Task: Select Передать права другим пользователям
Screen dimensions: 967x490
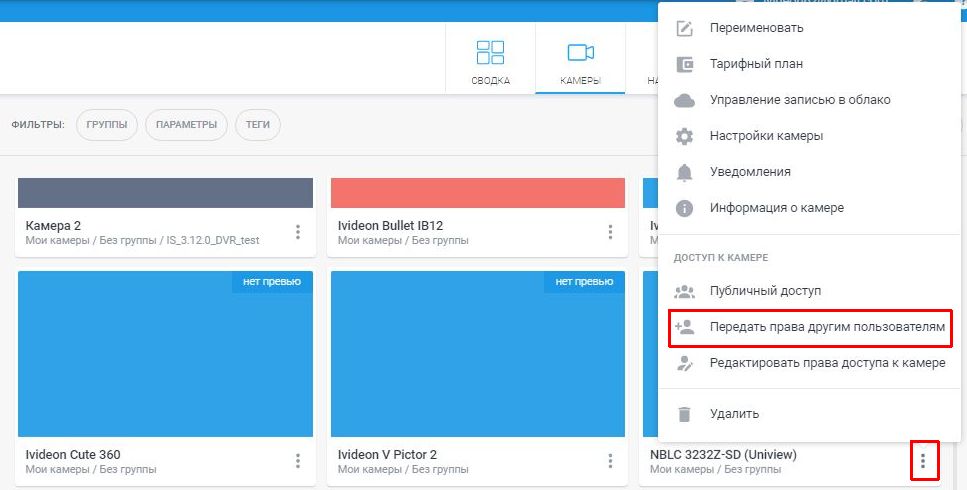Action: pos(826,327)
